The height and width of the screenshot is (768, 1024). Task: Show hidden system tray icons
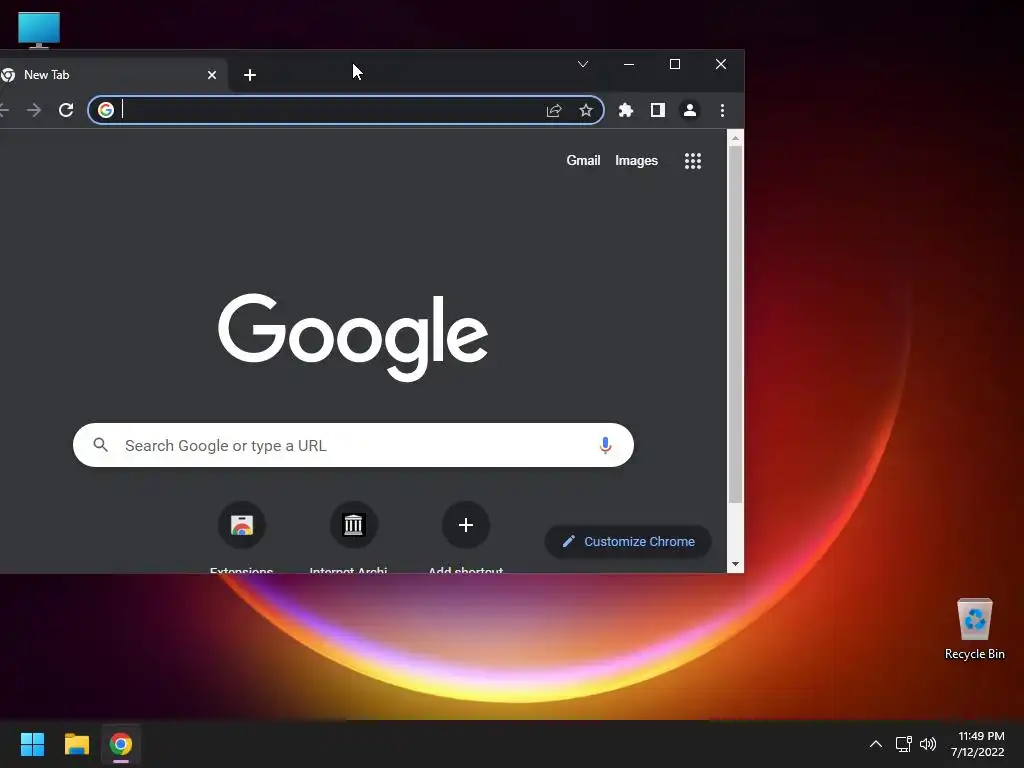876,744
